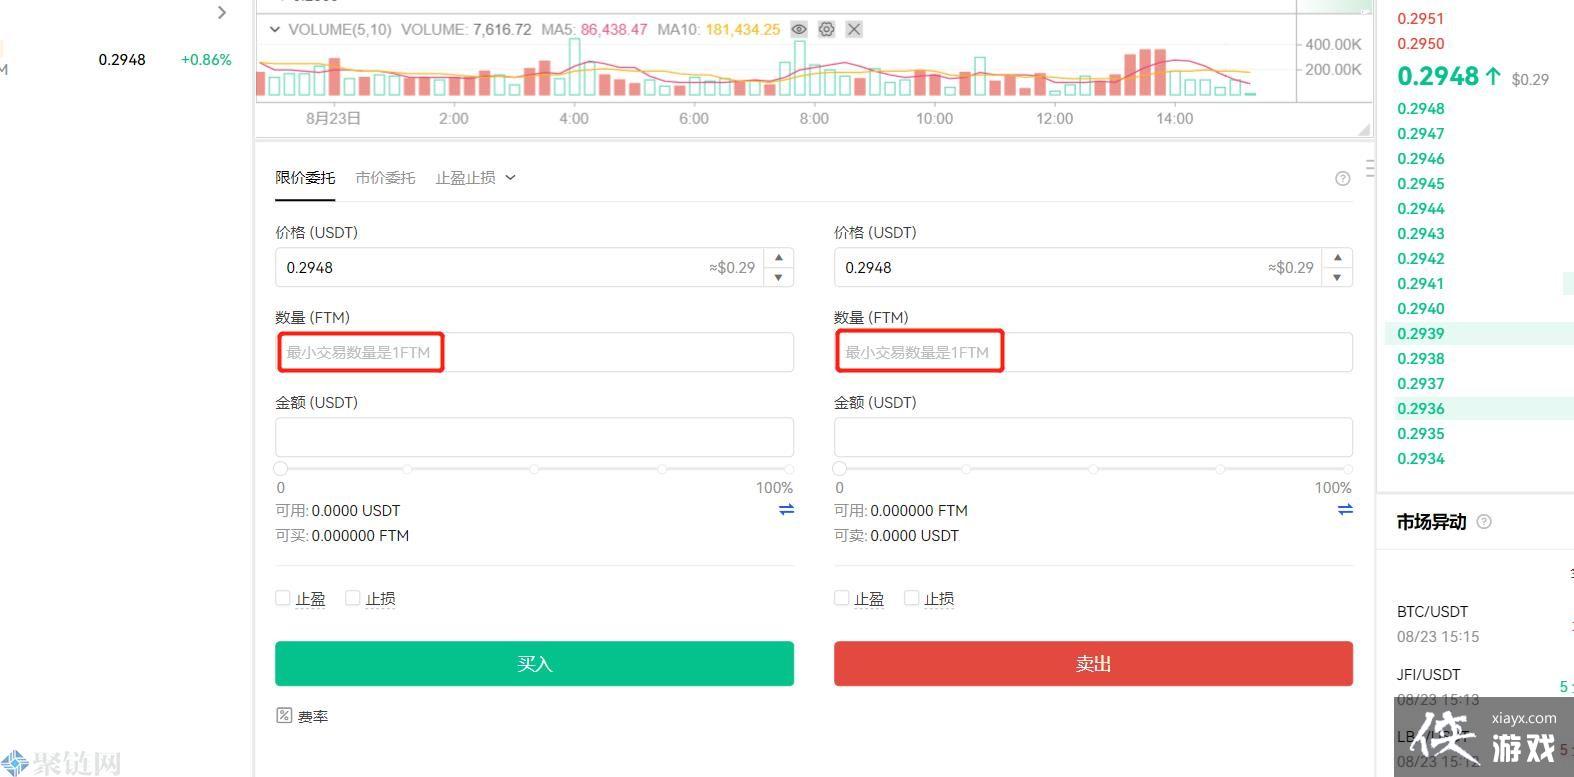Click the fee rate (费率) icon
The width and height of the screenshot is (1574, 777).
pyautogui.click(x=284, y=716)
